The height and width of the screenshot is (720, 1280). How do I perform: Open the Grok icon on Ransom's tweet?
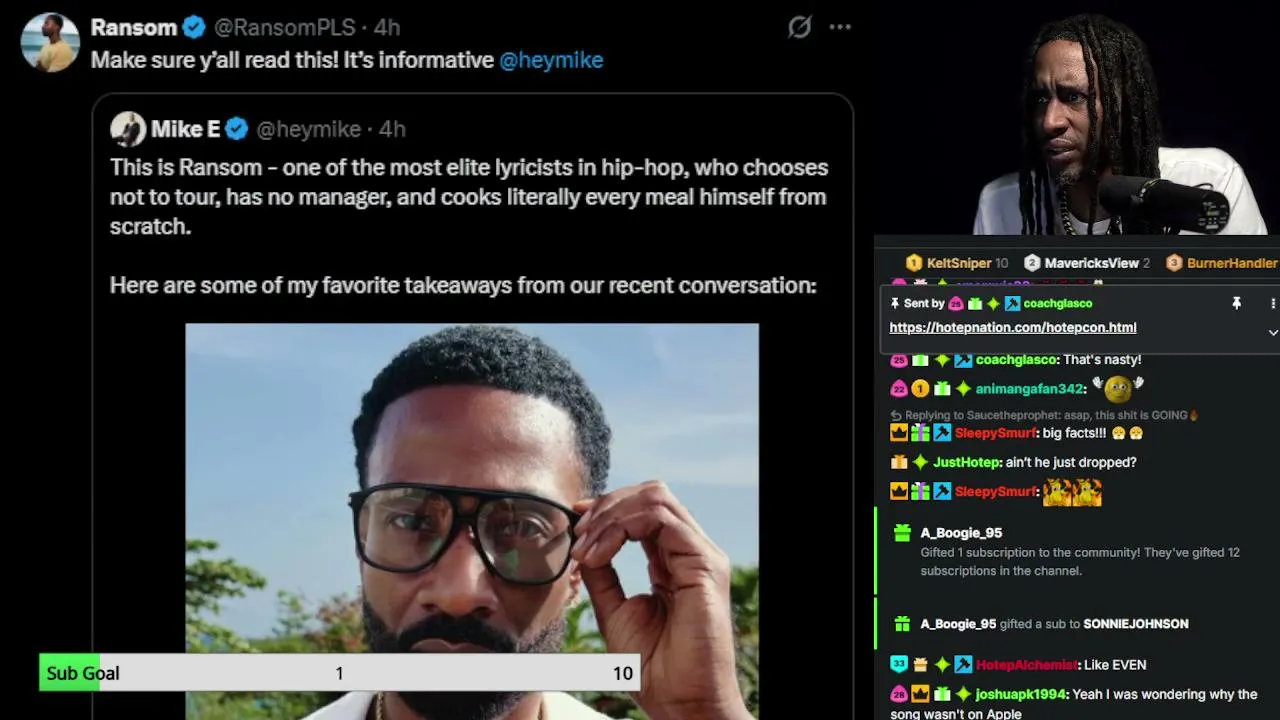(x=799, y=27)
